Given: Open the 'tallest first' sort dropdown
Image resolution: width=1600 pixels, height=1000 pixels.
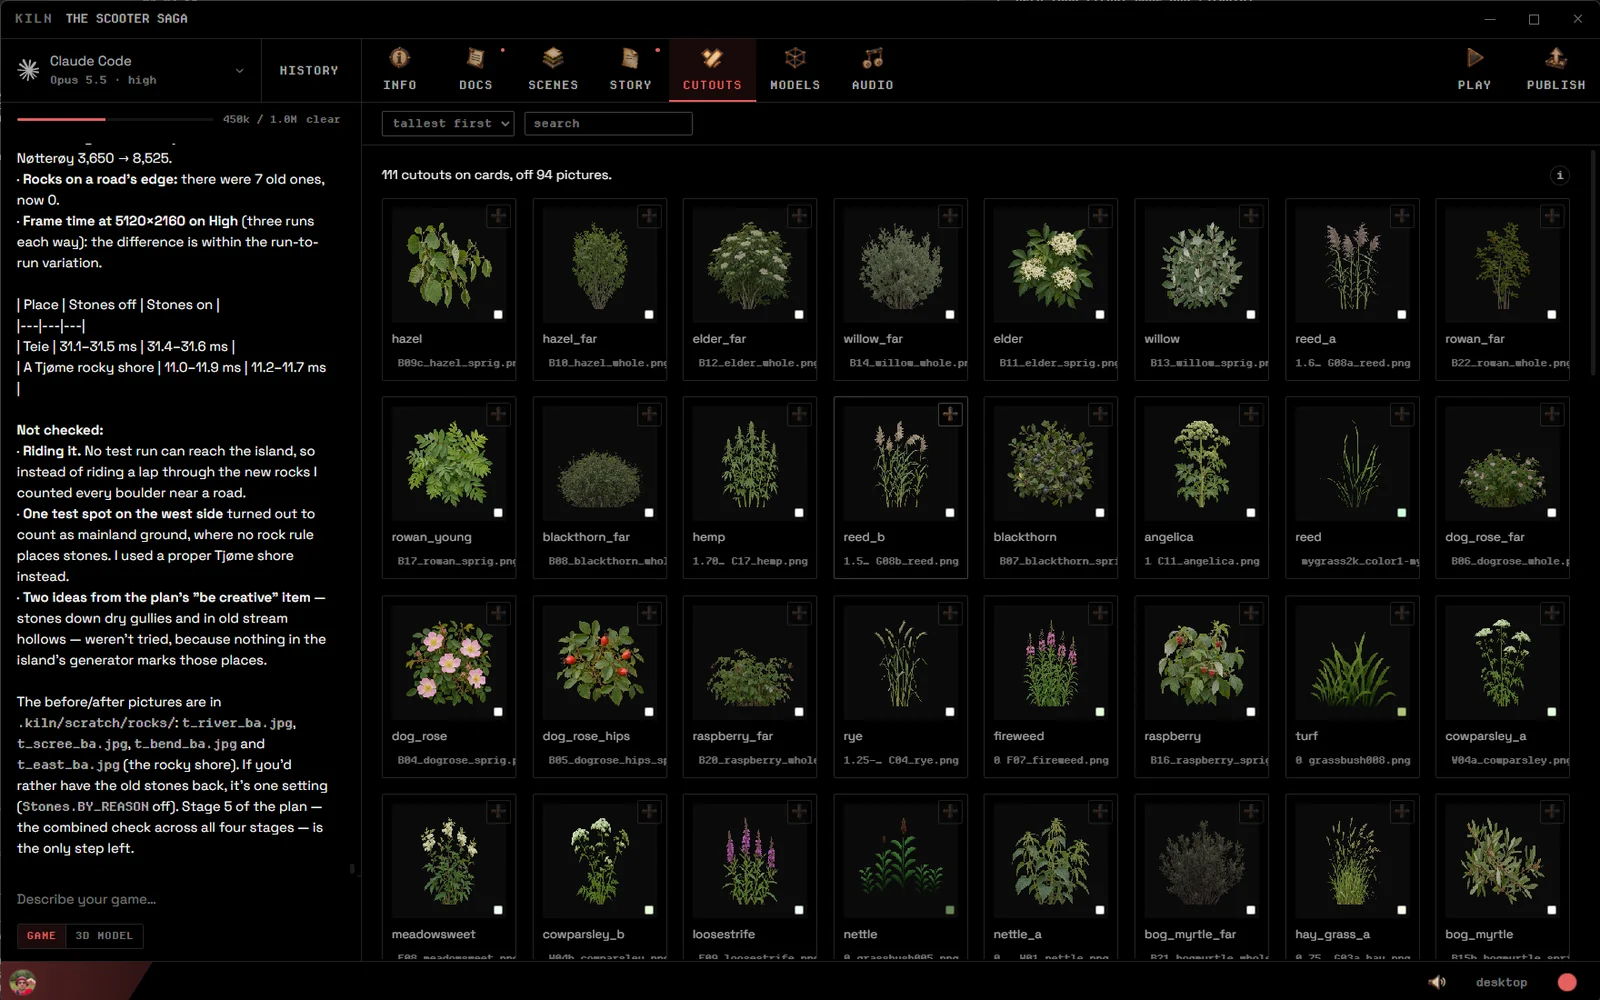Looking at the screenshot, I should coord(448,123).
